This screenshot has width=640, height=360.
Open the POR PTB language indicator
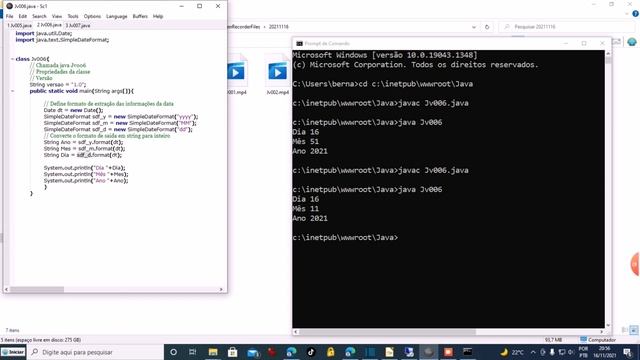(583, 352)
